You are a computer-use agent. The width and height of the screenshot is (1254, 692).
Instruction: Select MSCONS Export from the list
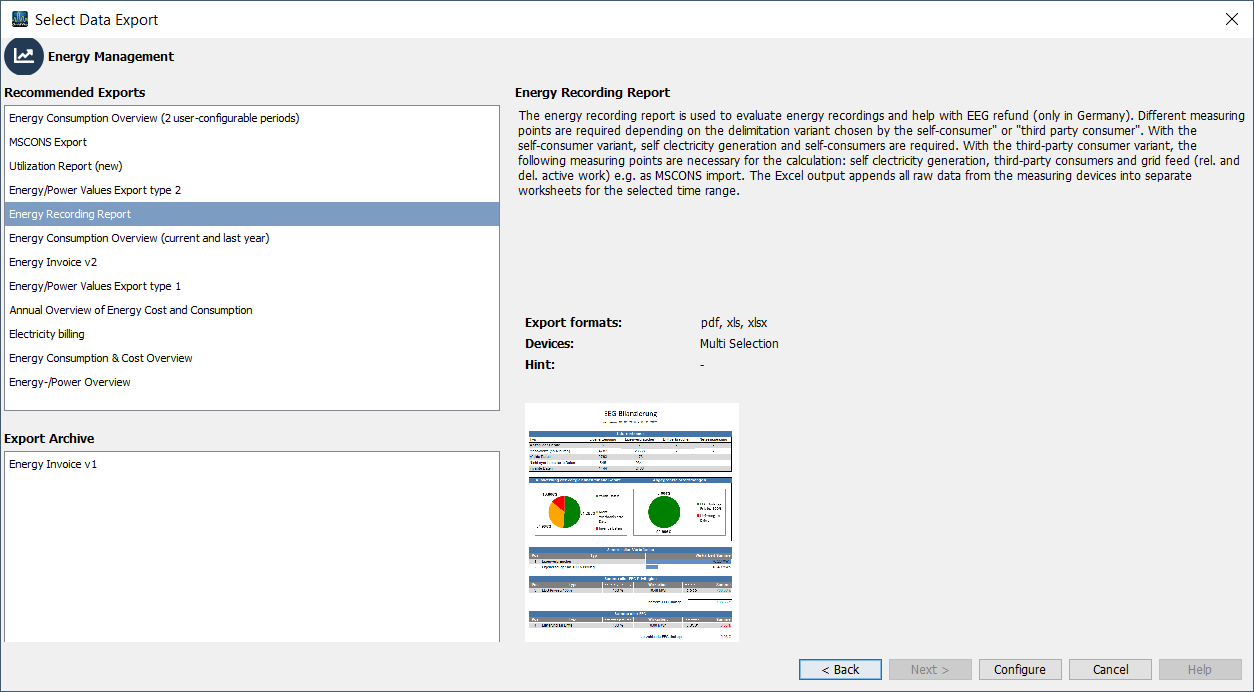[x=48, y=142]
